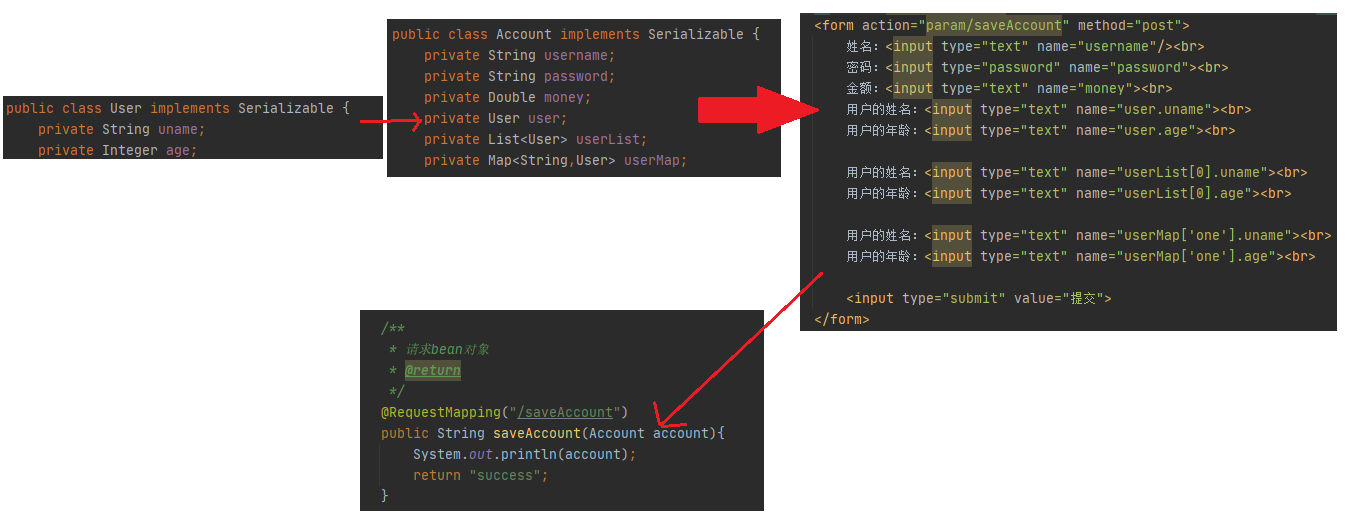Click the input line named "userMap['one'].uname"
This screenshot has height=522, width=1346.
pos(1089,235)
